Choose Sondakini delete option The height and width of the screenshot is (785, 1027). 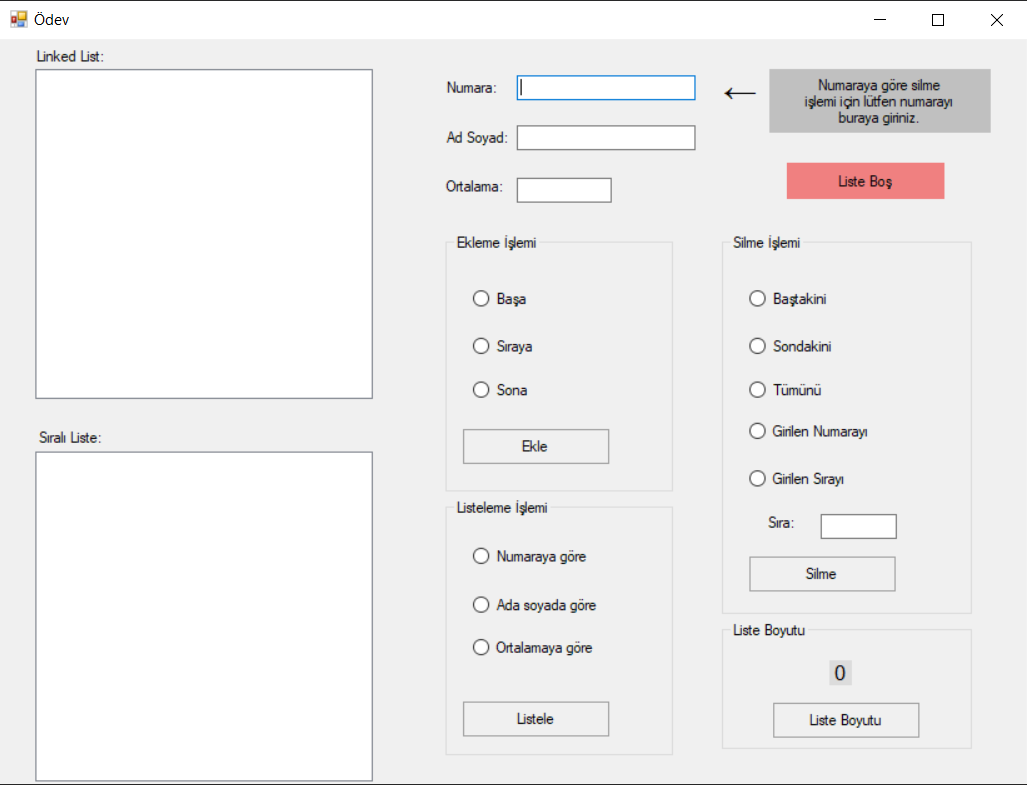tap(791, 346)
